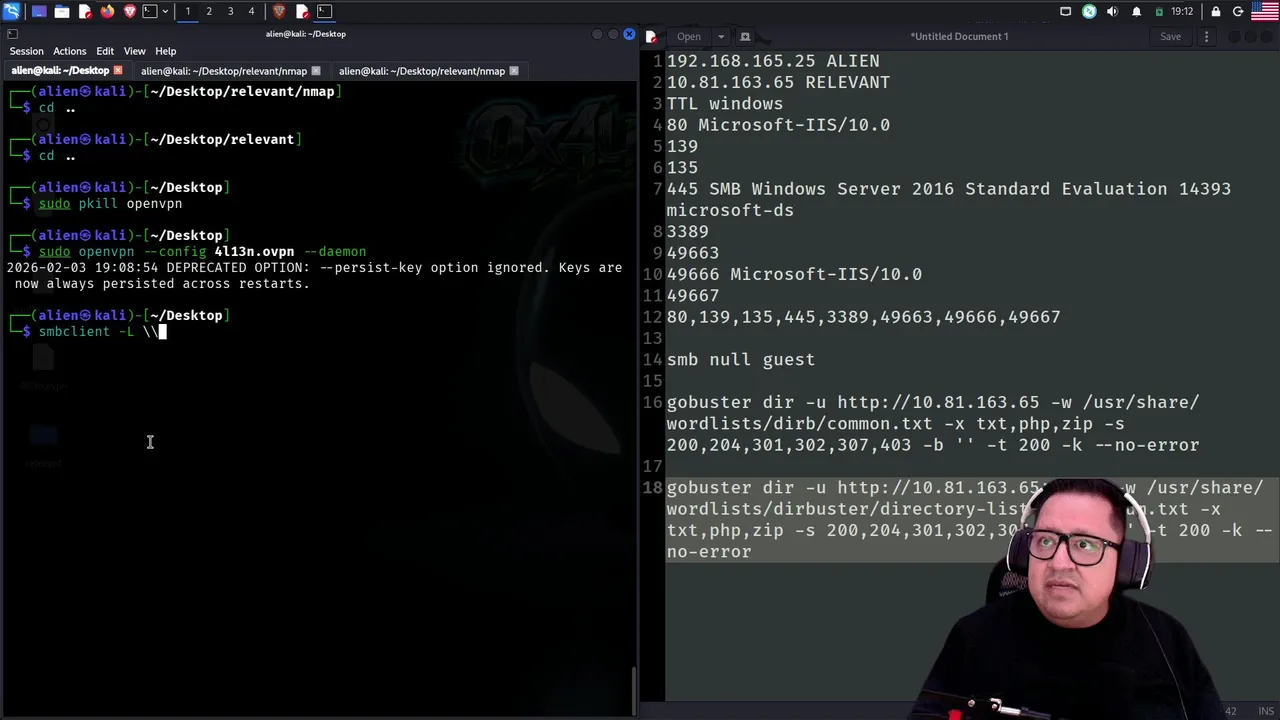The height and width of the screenshot is (720, 1280).
Task: Save the Untitled Document 1
Action: pos(1170,37)
